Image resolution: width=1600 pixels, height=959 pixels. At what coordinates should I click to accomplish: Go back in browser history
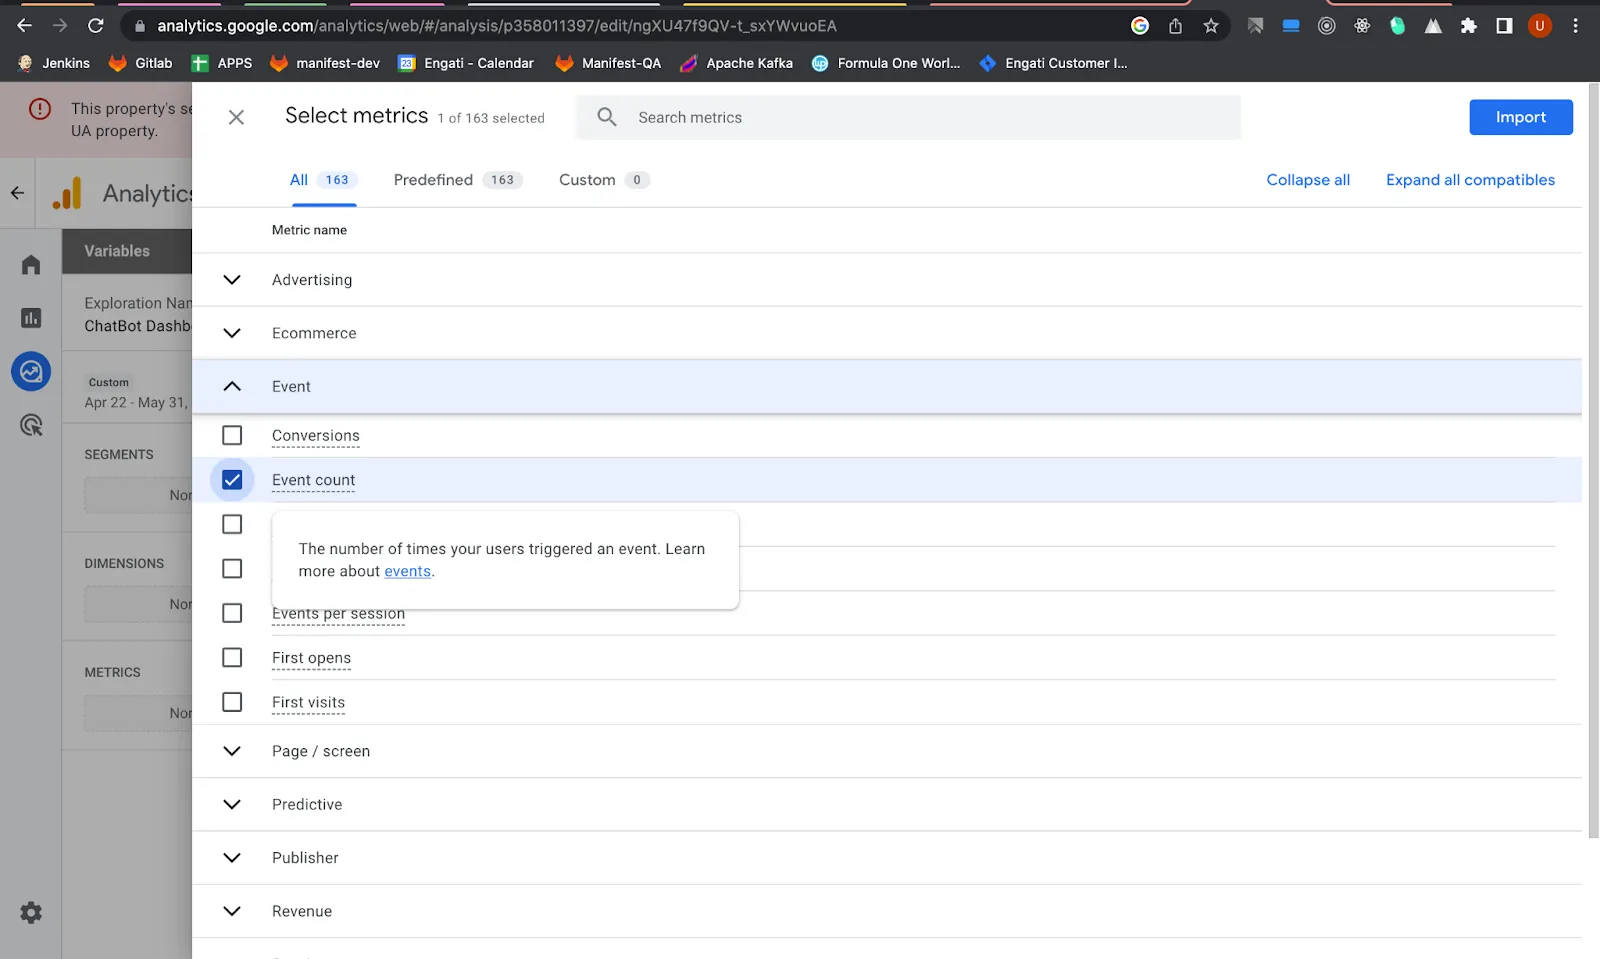pyautogui.click(x=24, y=26)
